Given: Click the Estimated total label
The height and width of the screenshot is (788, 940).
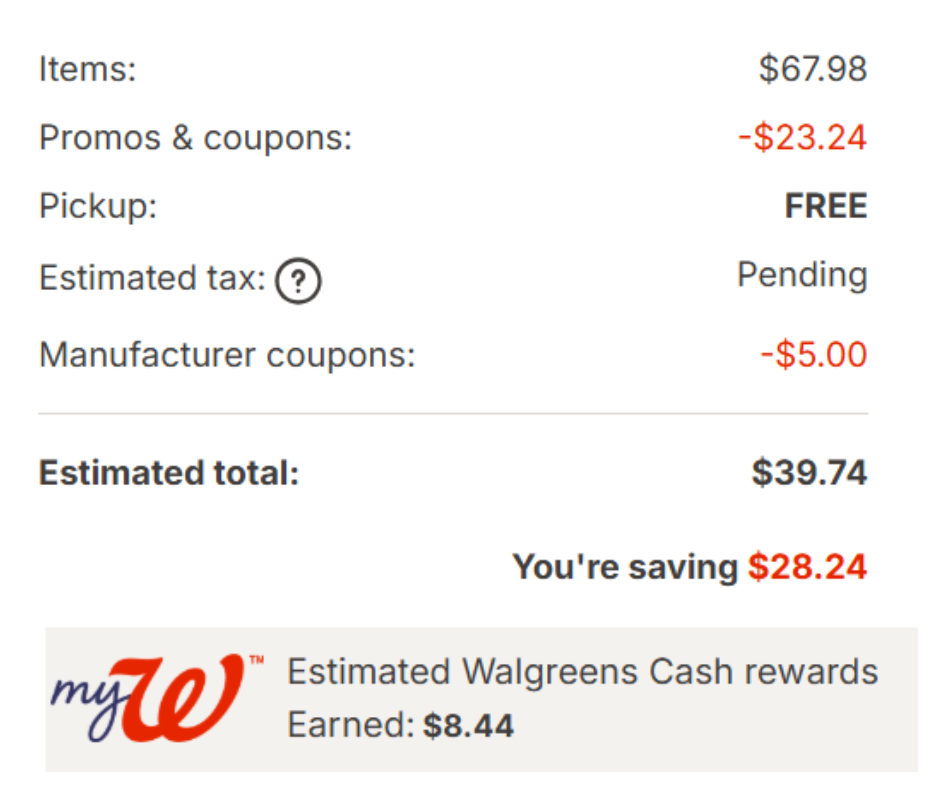Looking at the screenshot, I should click(x=169, y=473).
